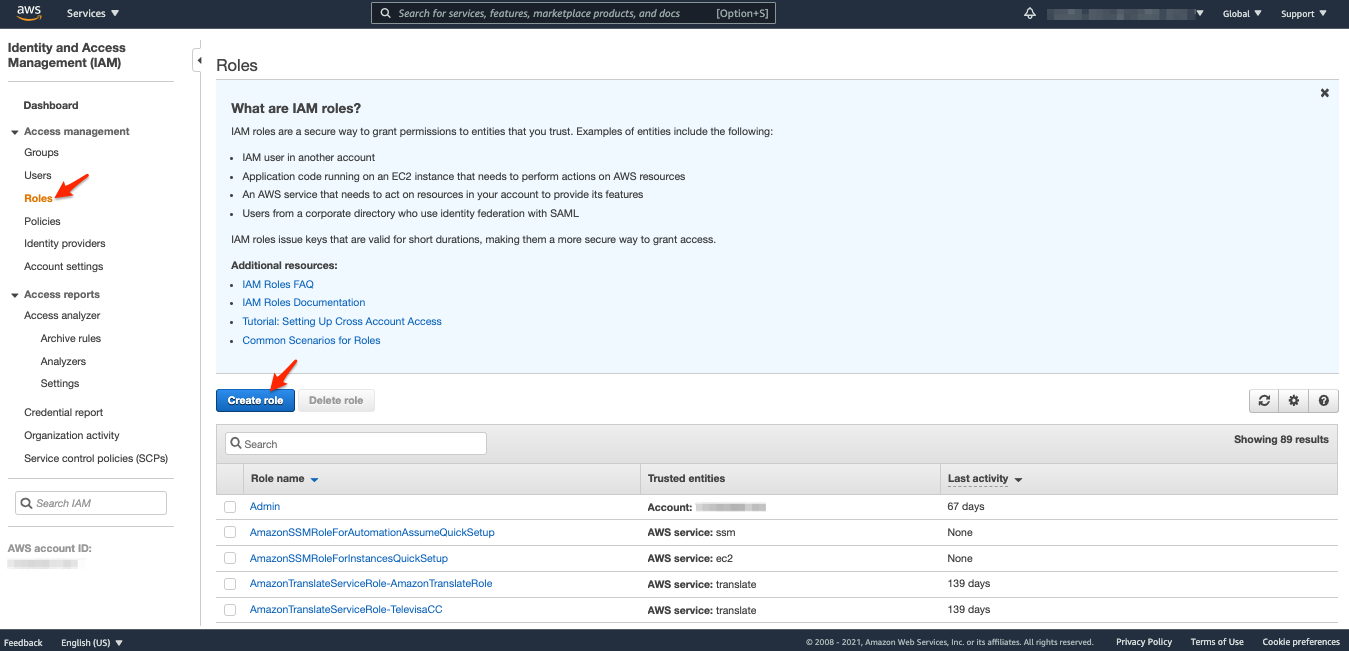Check AmazonSSMRoleForInstancesQuickSetup row checkbox

pos(230,559)
